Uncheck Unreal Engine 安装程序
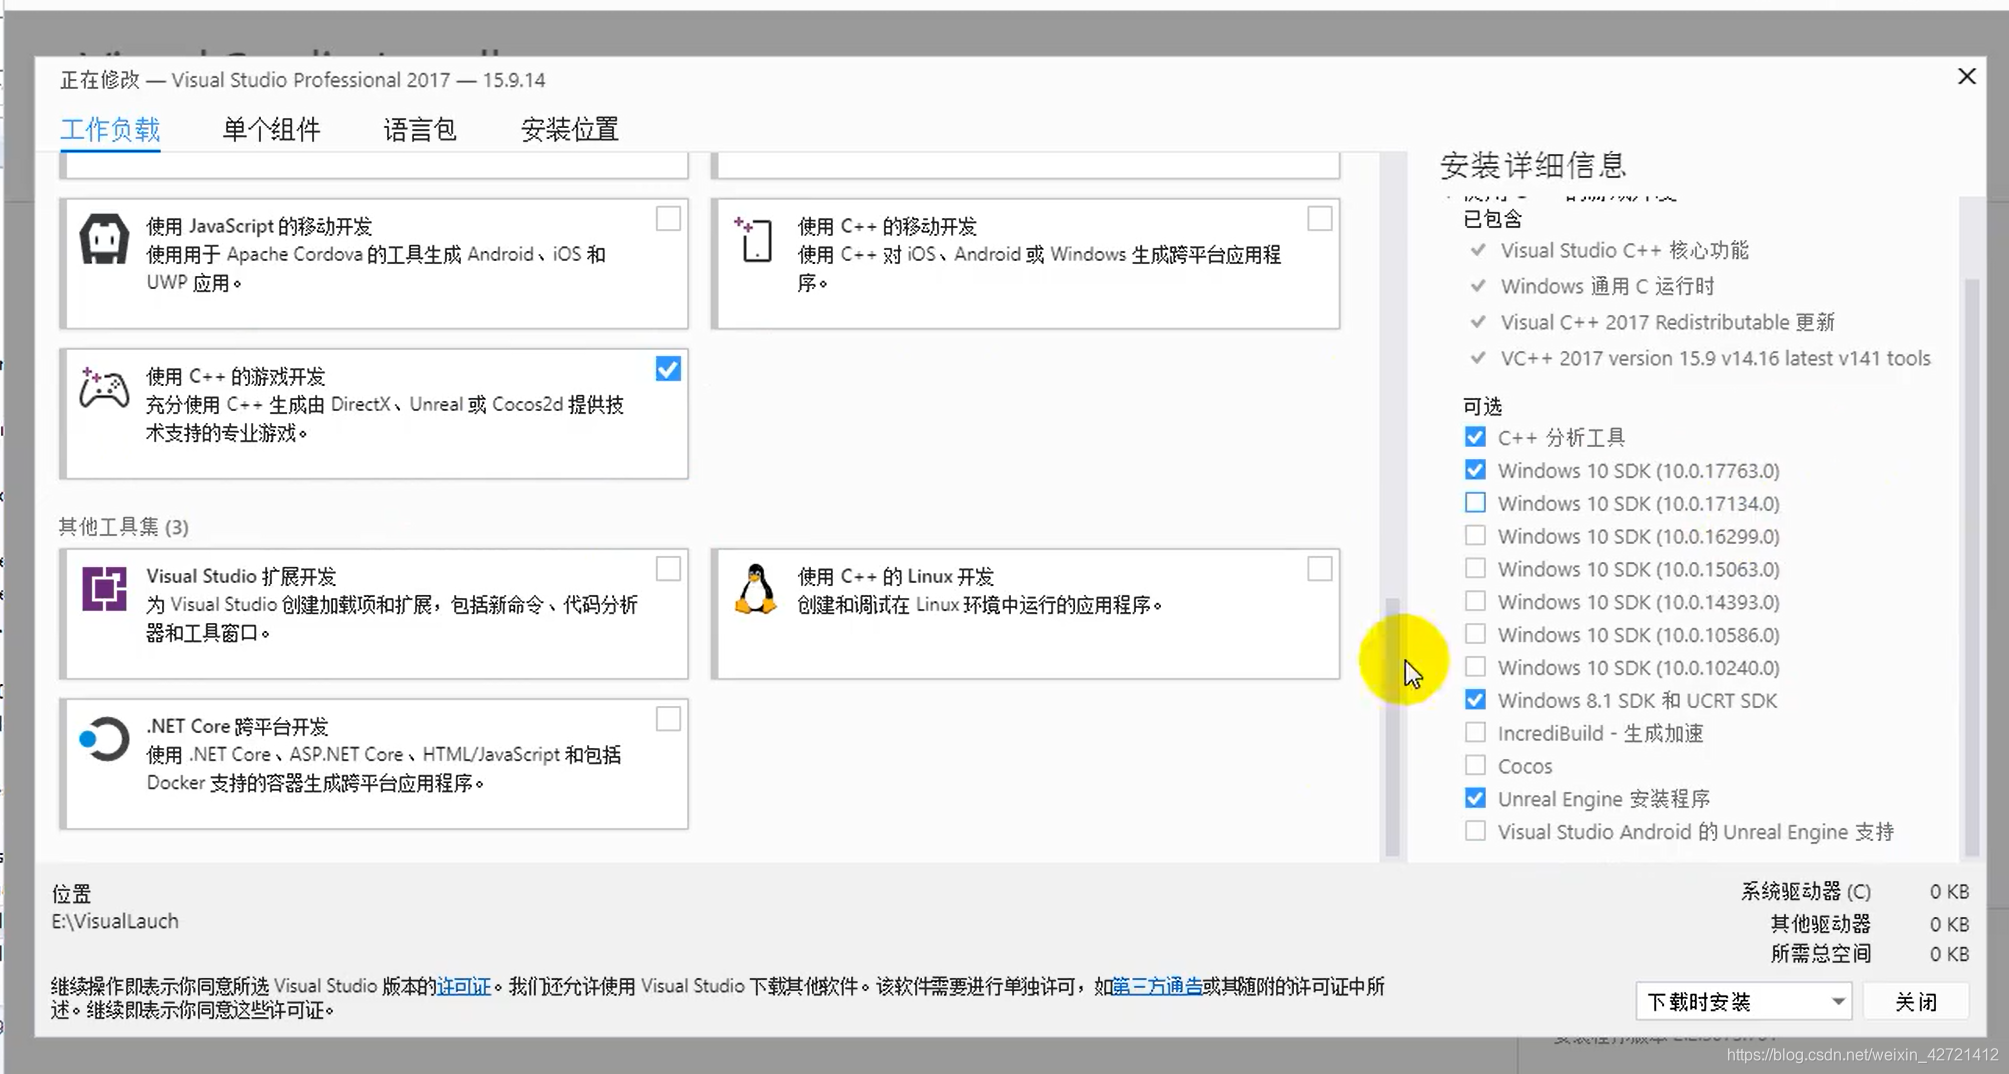Screen dimensions: 2009x1074 click(1475, 798)
